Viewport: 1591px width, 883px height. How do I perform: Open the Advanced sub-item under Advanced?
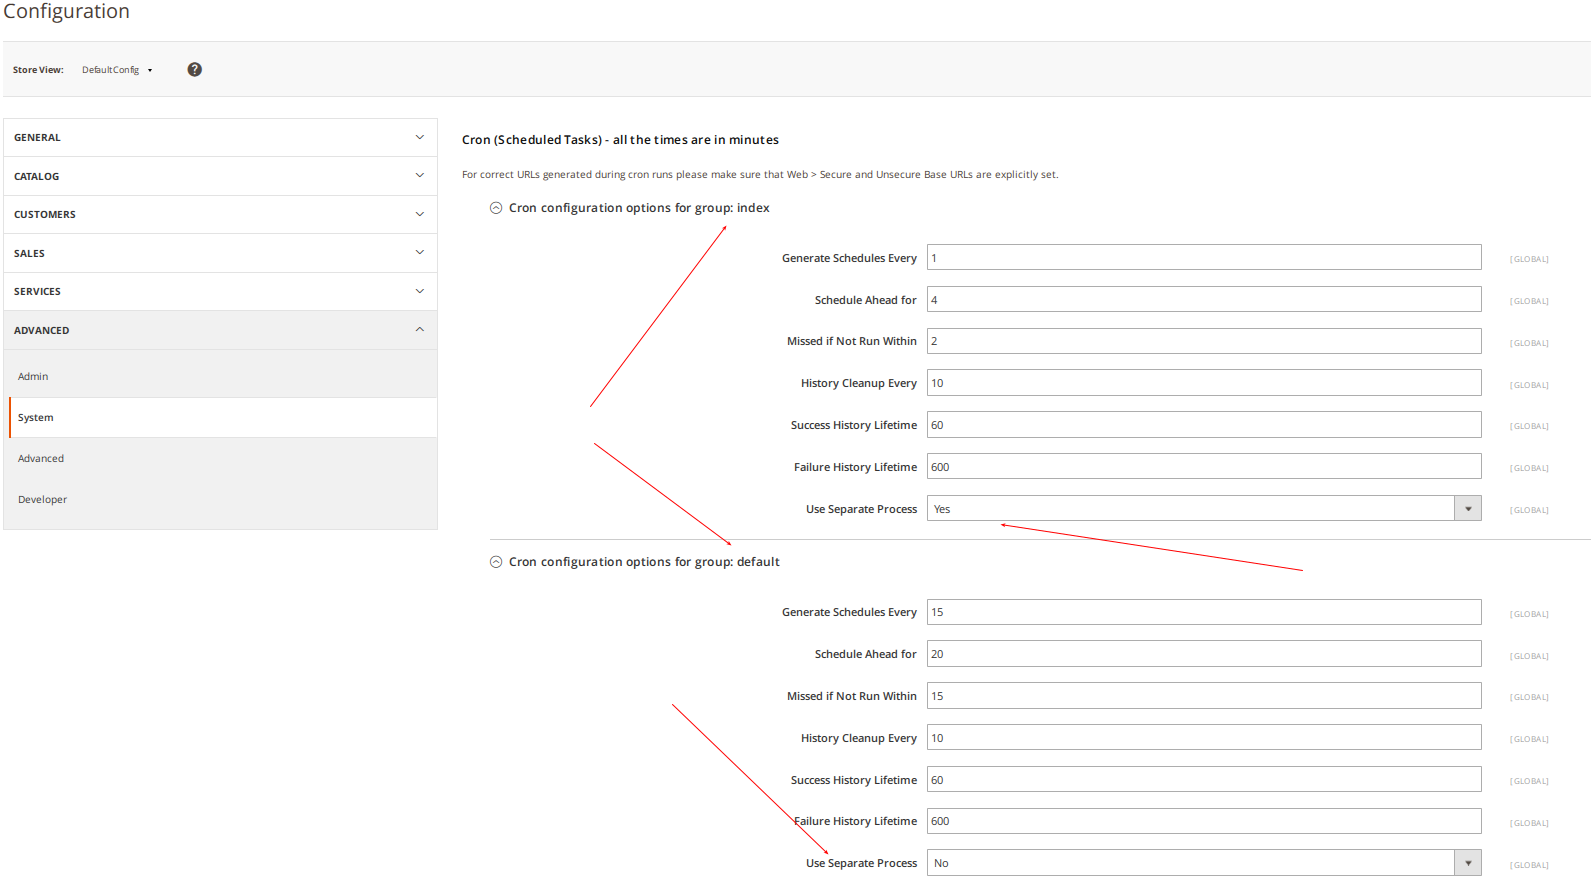pyautogui.click(x=41, y=459)
